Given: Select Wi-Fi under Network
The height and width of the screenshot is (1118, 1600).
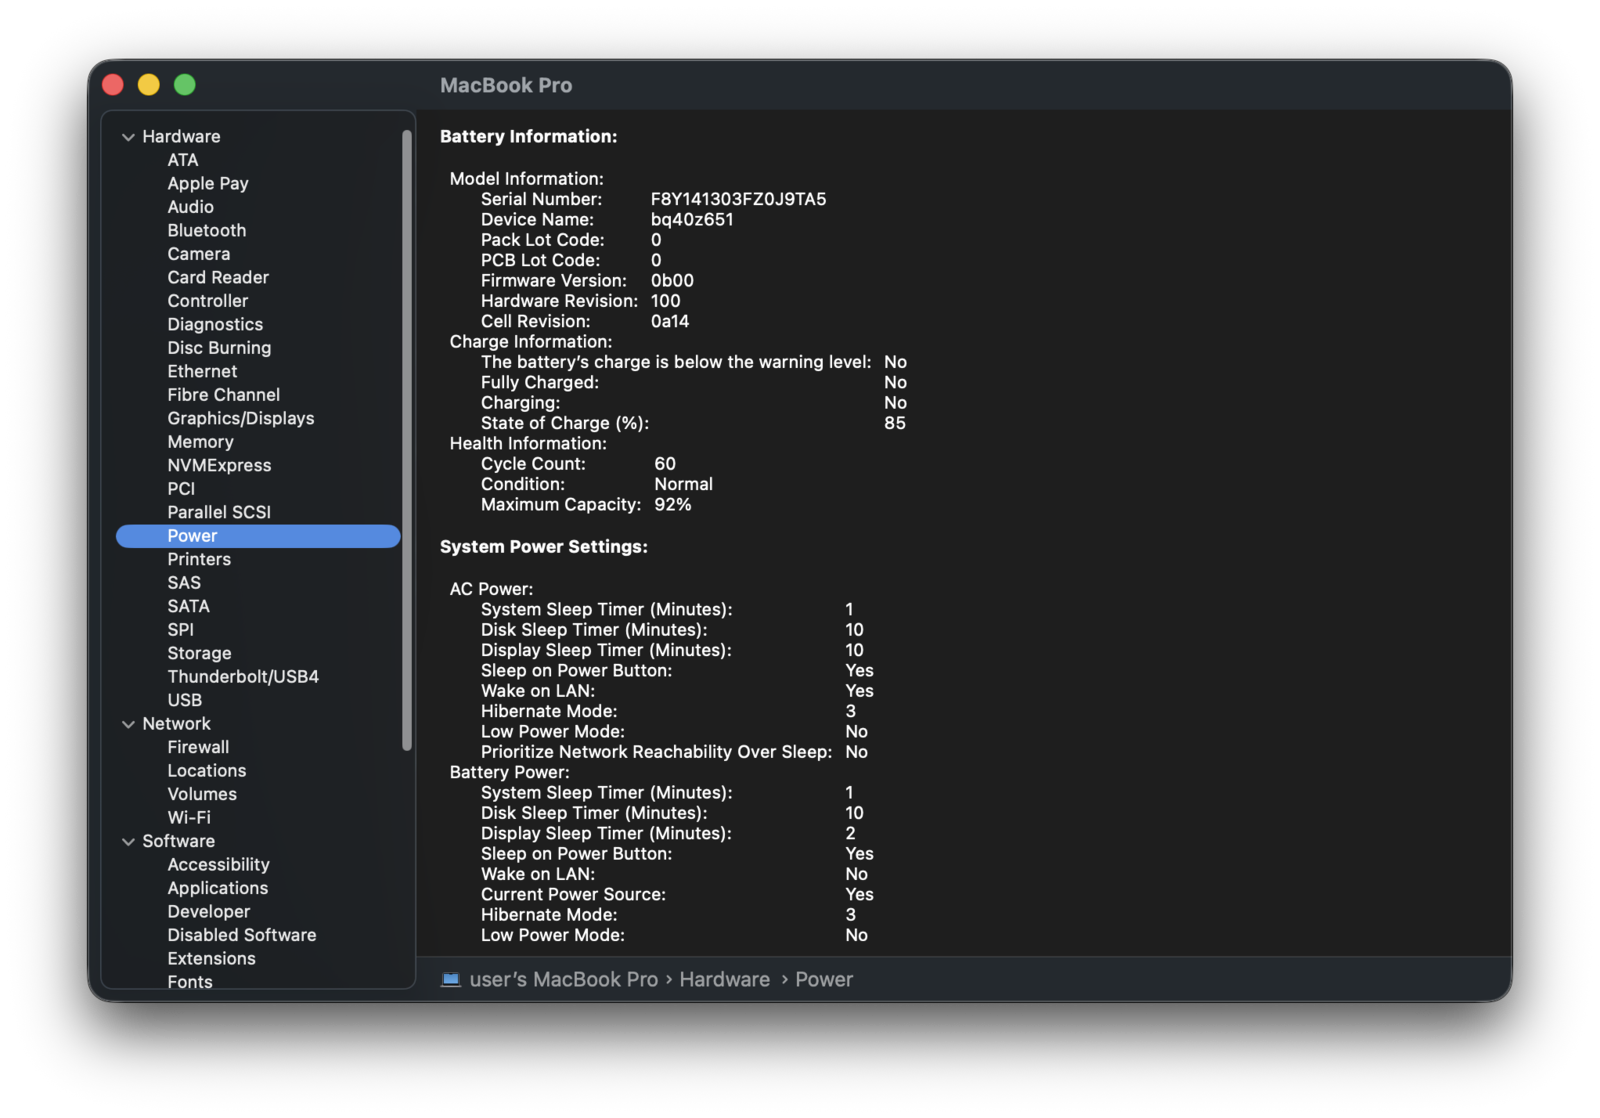Looking at the screenshot, I should click(189, 817).
